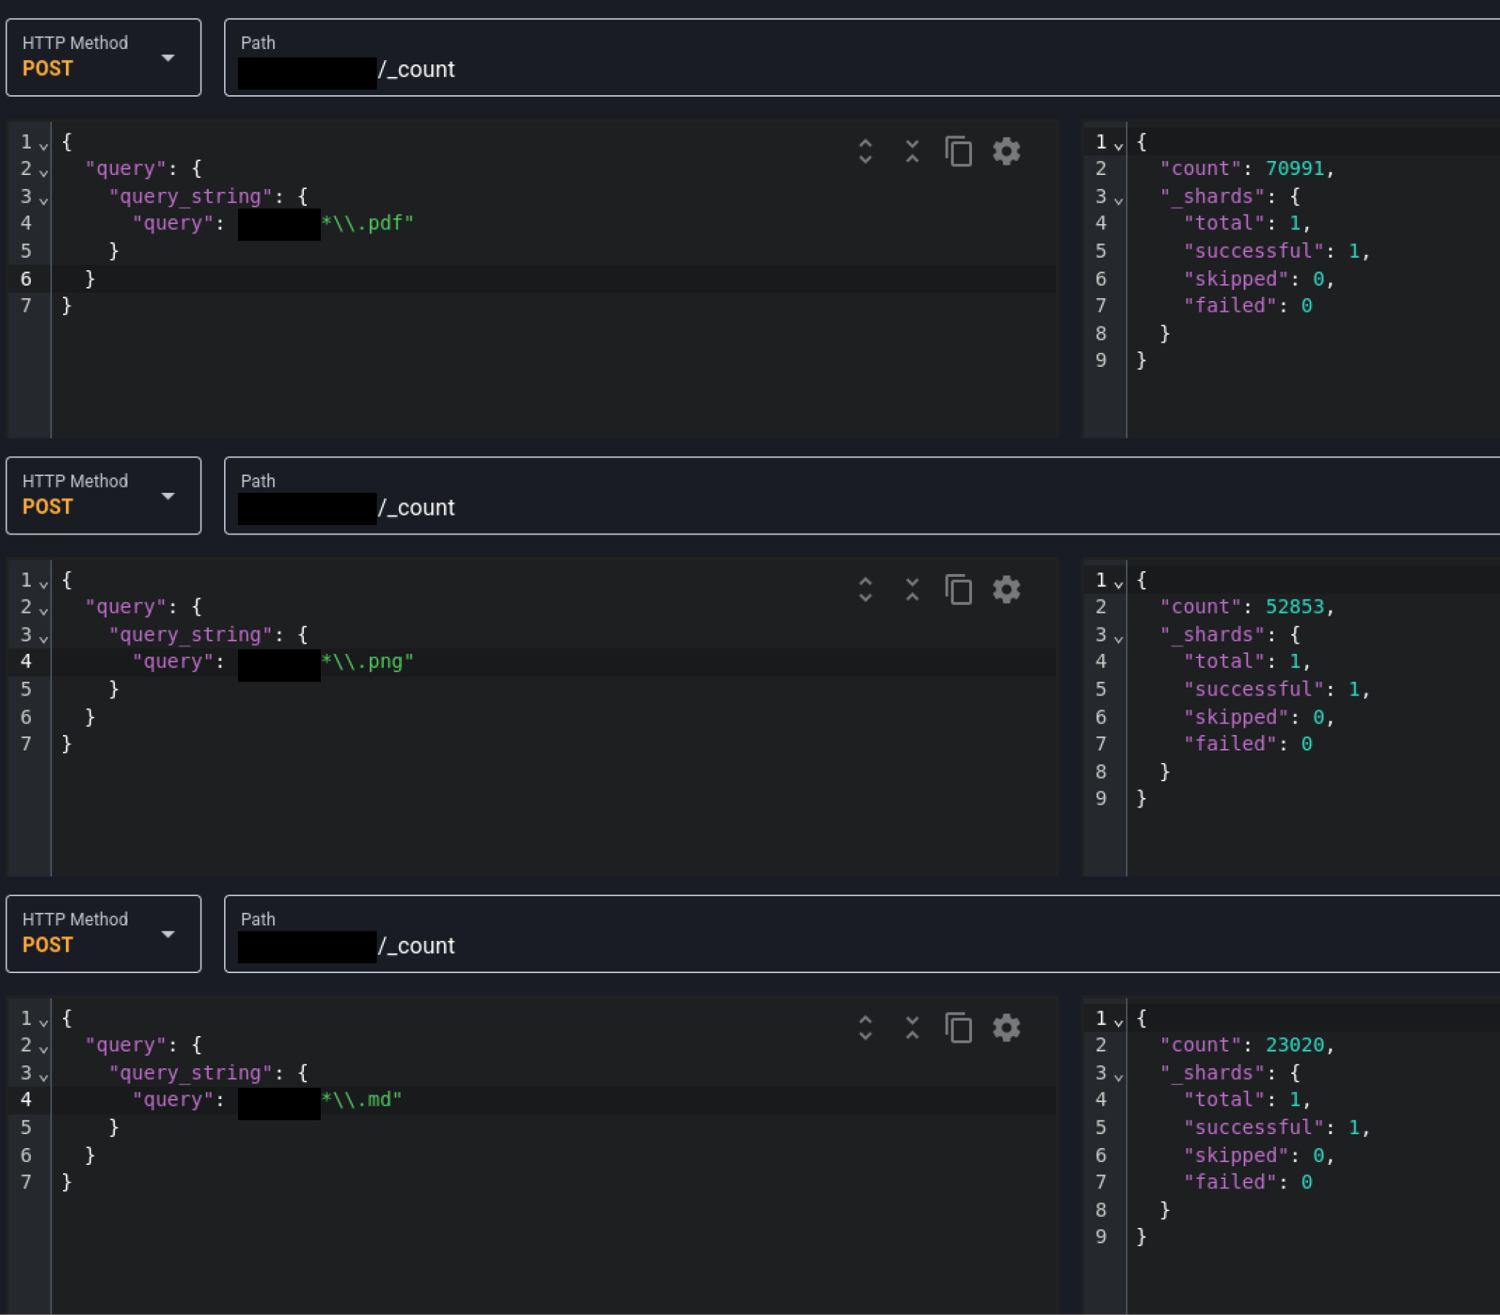The width and height of the screenshot is (1500, 1315).
Task: Open editor settings gear for md query
Action: click(x=1006, y=1027)
